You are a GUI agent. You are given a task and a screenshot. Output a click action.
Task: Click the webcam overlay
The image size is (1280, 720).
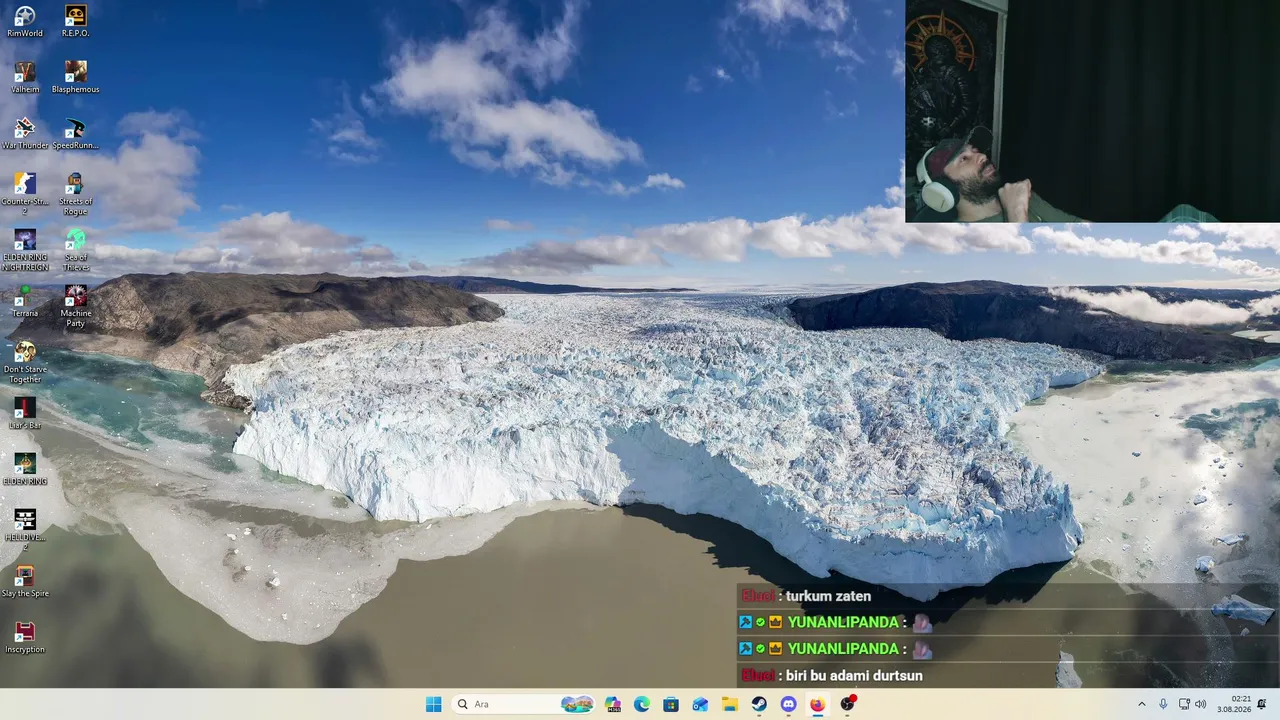point(1092,111)
